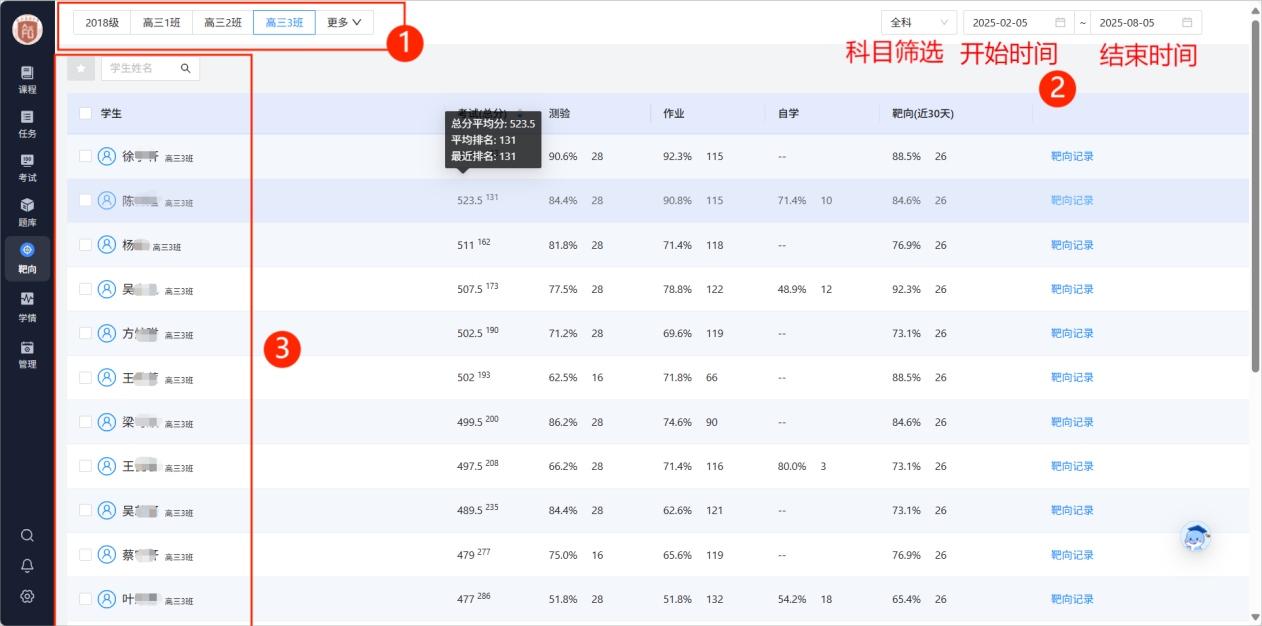Click the star favorites filter button
This screenshot has height=626, width=1262.
[x=81, y=68]
